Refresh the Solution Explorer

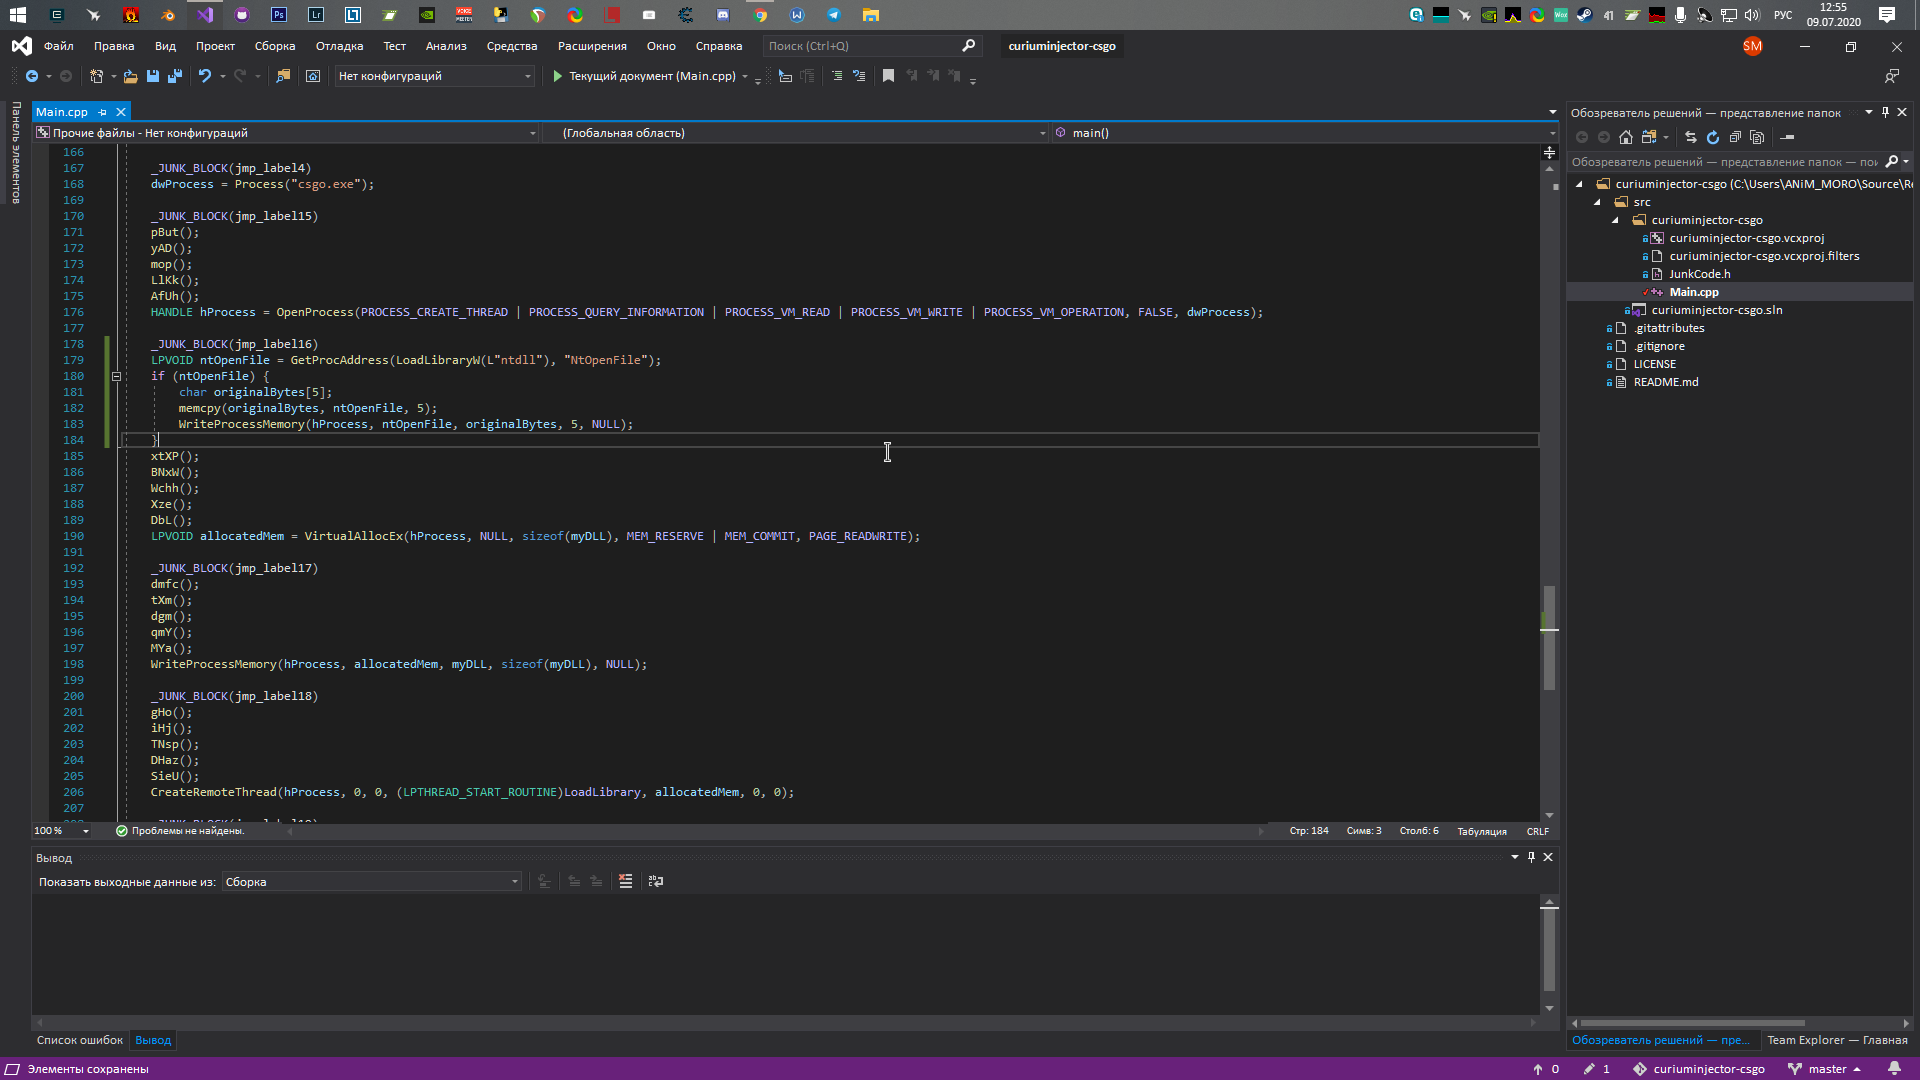coord(1713,137)
